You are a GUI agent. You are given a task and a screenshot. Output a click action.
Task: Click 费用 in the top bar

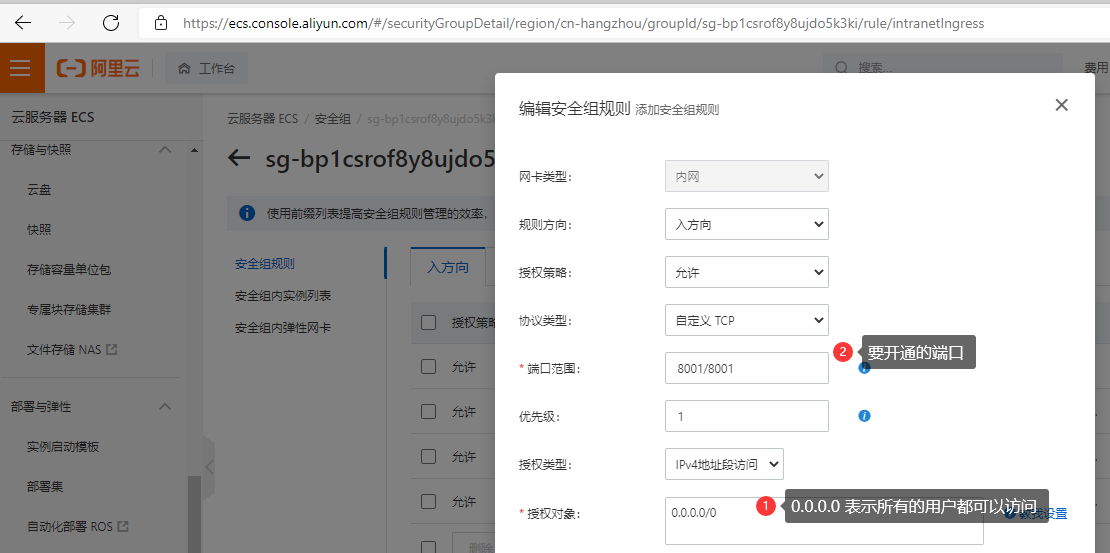coord(1096,68)
